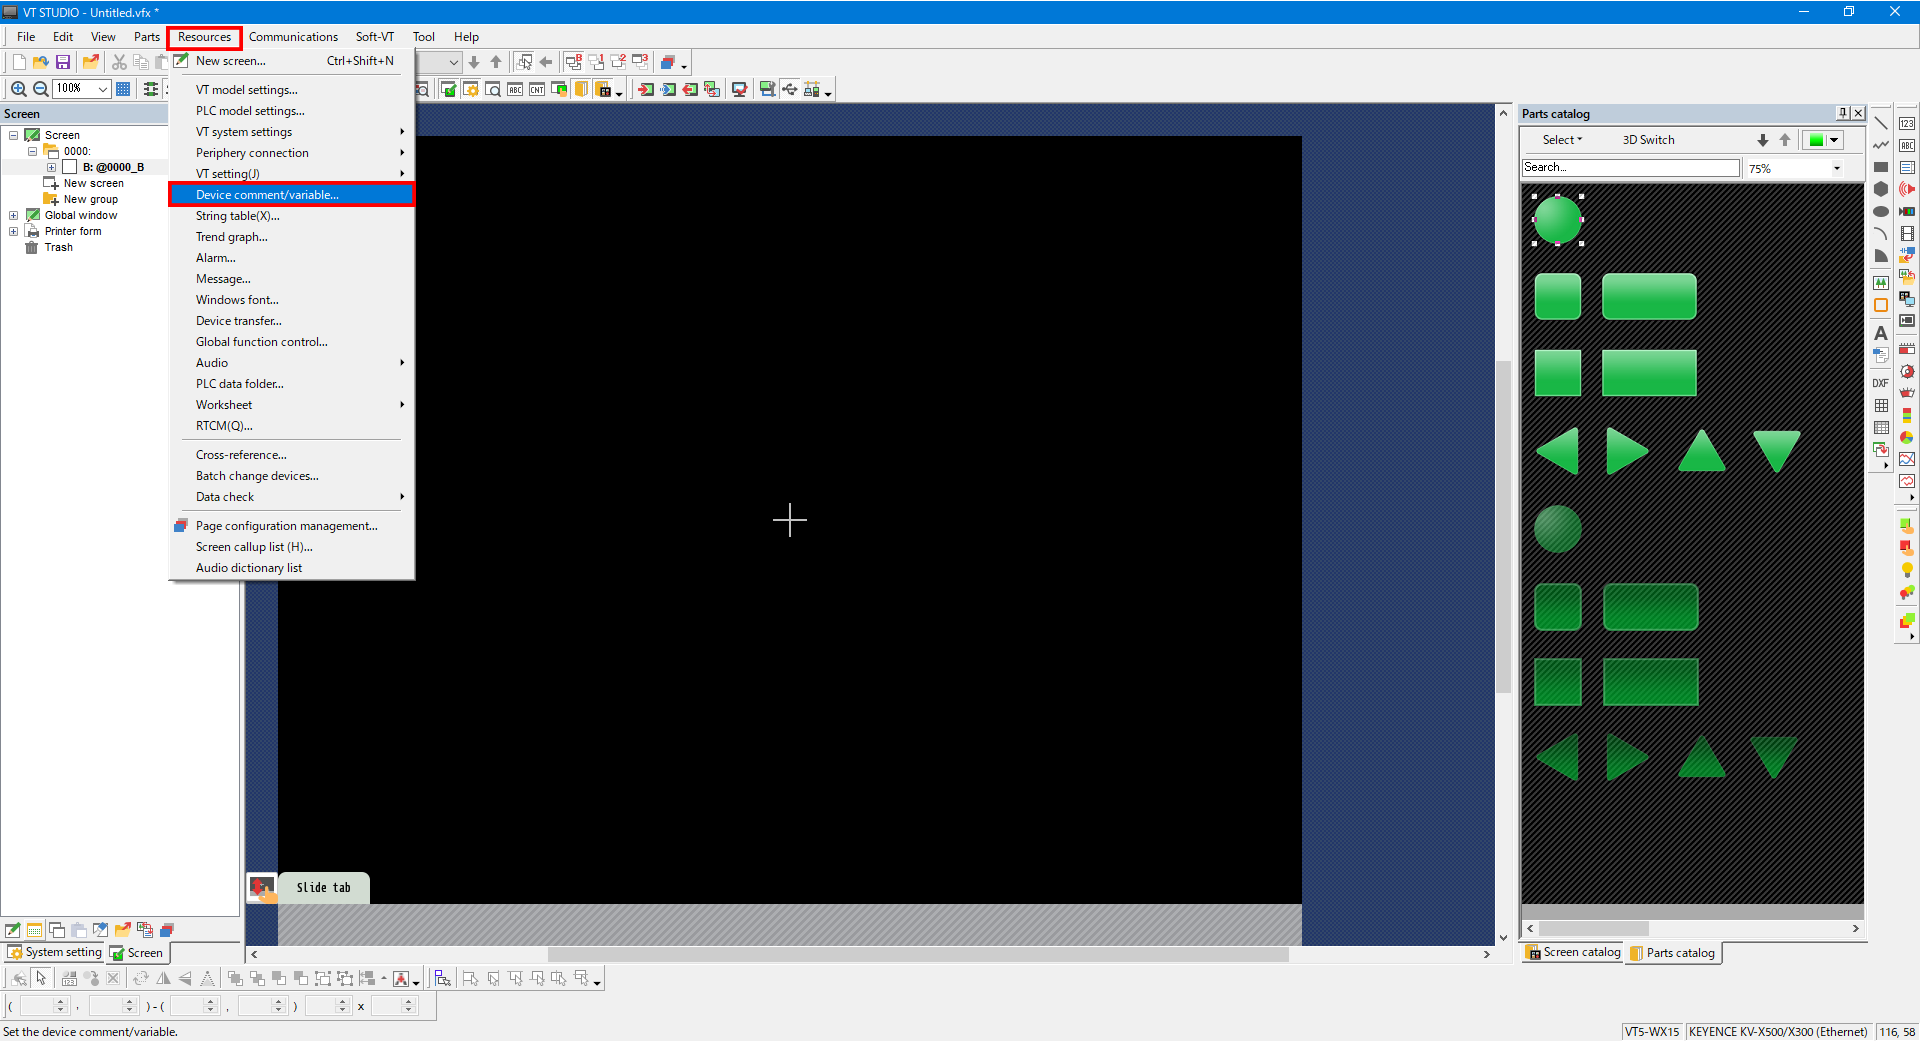Select the Line drawing tool

[1880, 124]
